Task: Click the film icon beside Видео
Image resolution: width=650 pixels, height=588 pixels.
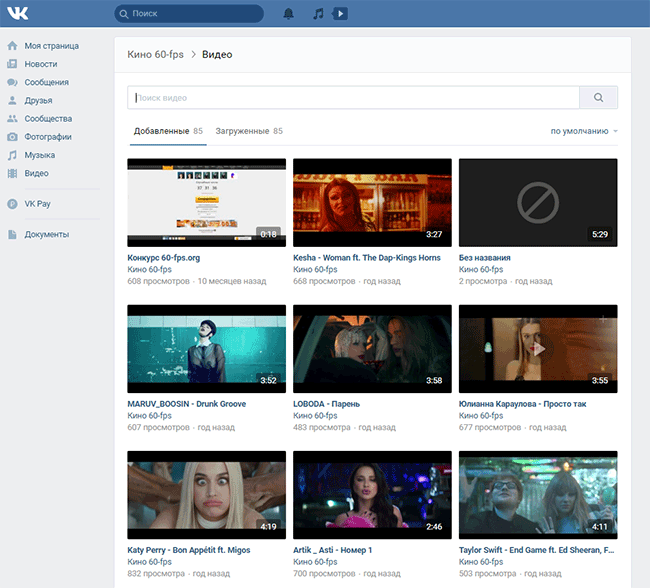Action: click(12, 173)
